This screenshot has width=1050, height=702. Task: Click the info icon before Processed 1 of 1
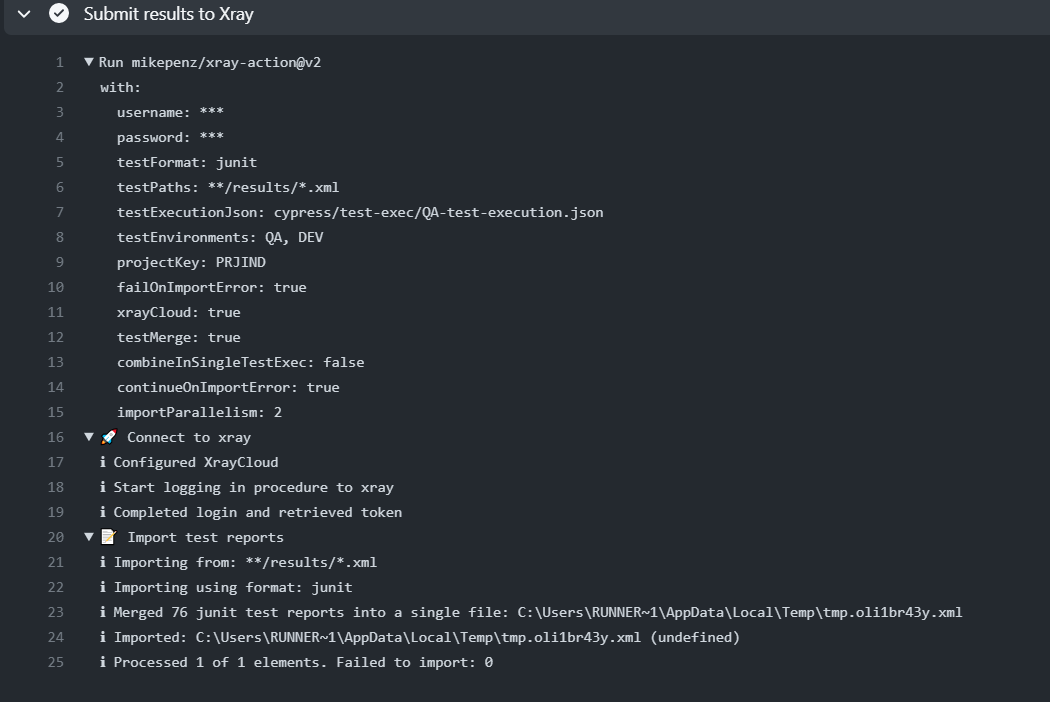102,662
